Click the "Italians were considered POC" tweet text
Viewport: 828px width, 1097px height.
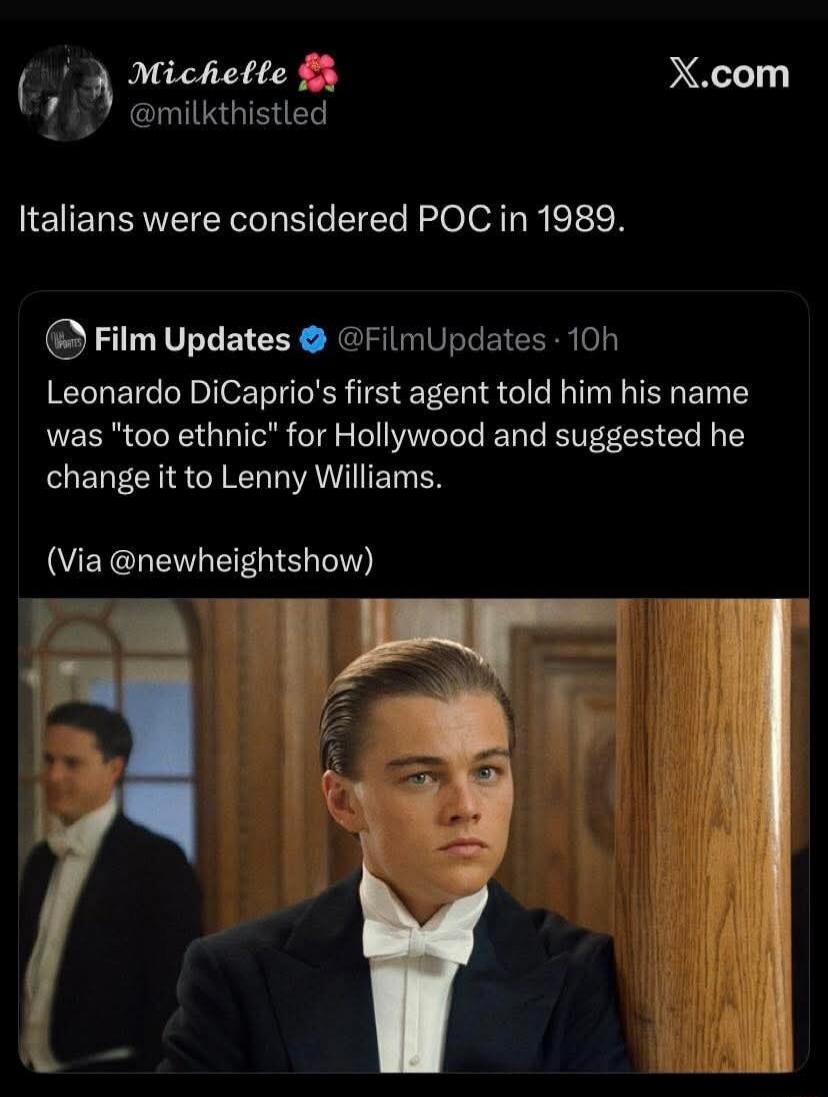click(322, 218)
